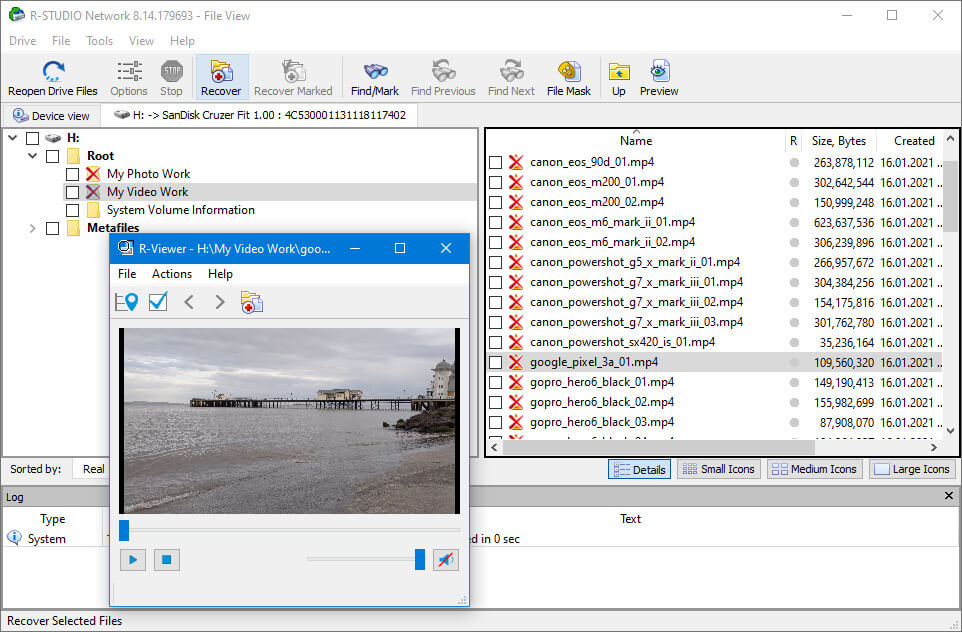This screenshot has width=962, height=632.
Task: Tick the My Photo Work folder checkbox
Action: tap(73, 174)
